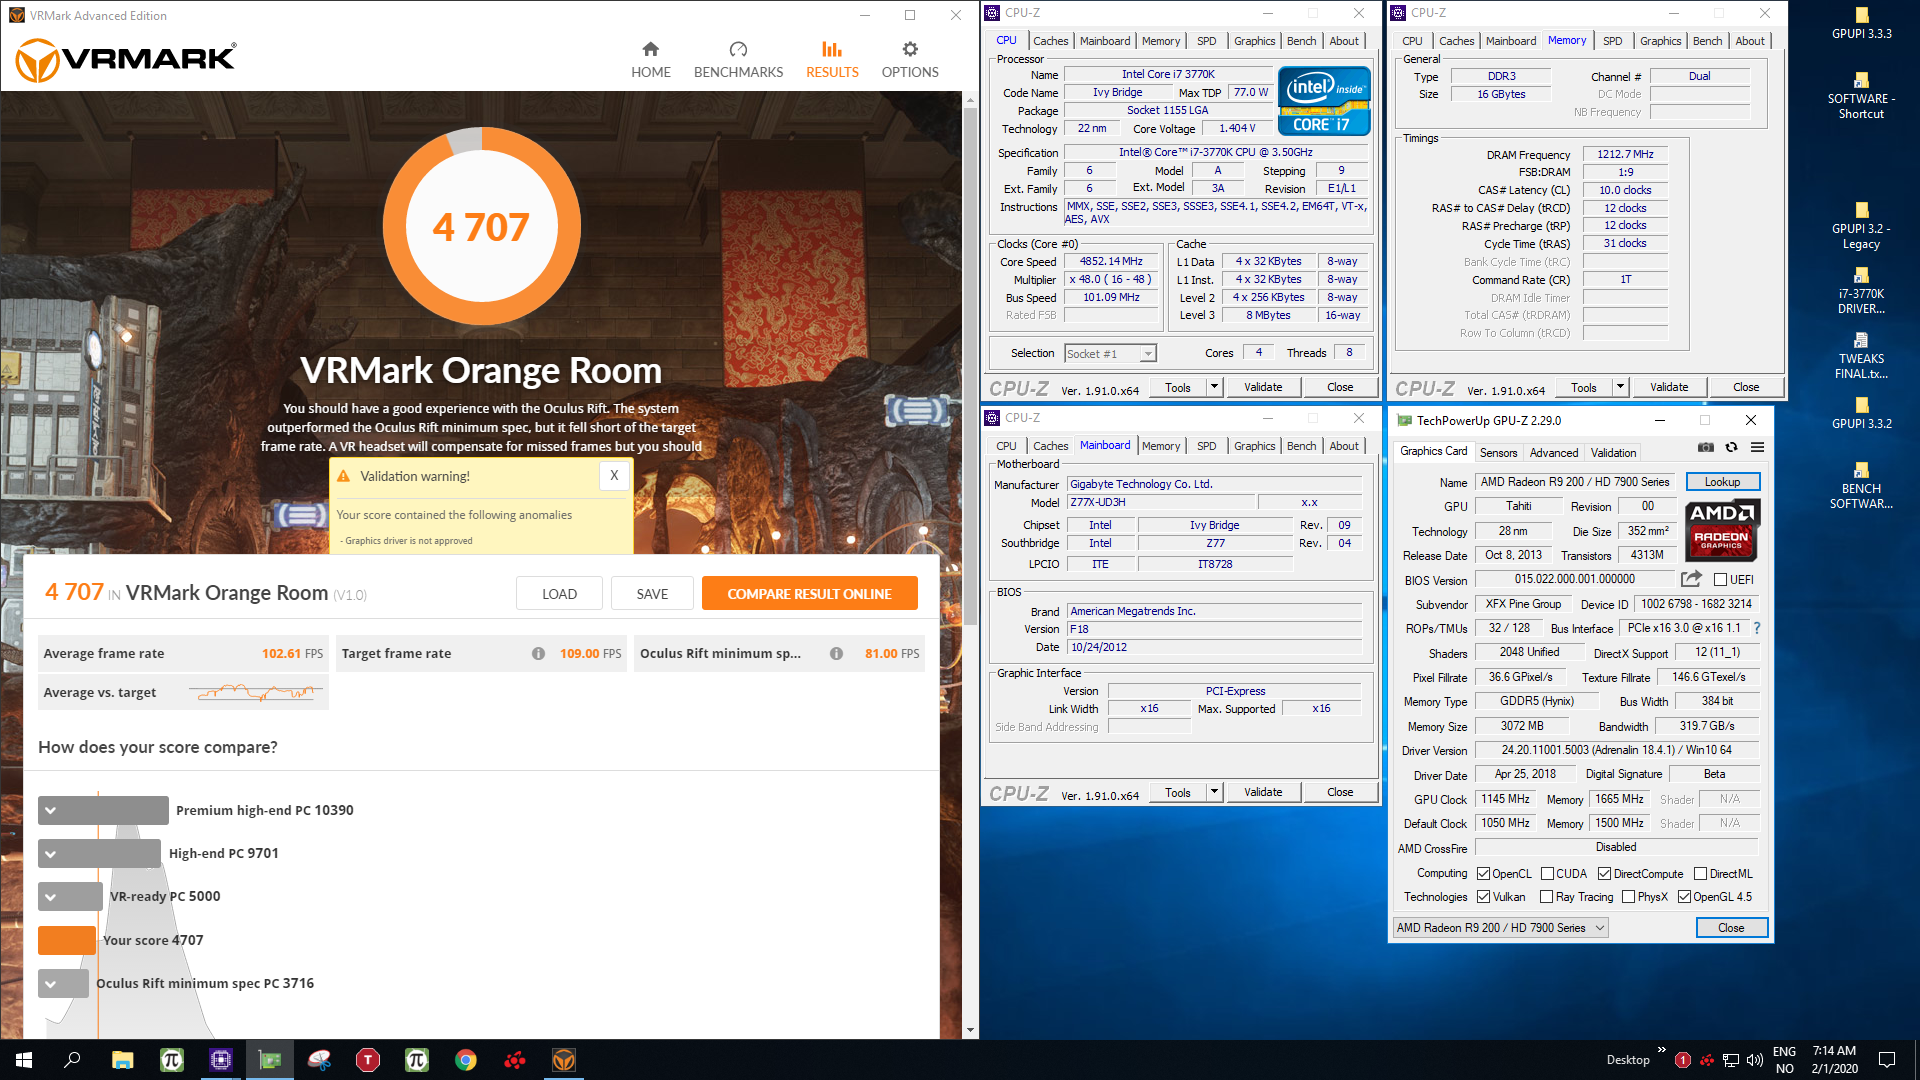Open Google Chrome from taskbar

coord(466,1060)
